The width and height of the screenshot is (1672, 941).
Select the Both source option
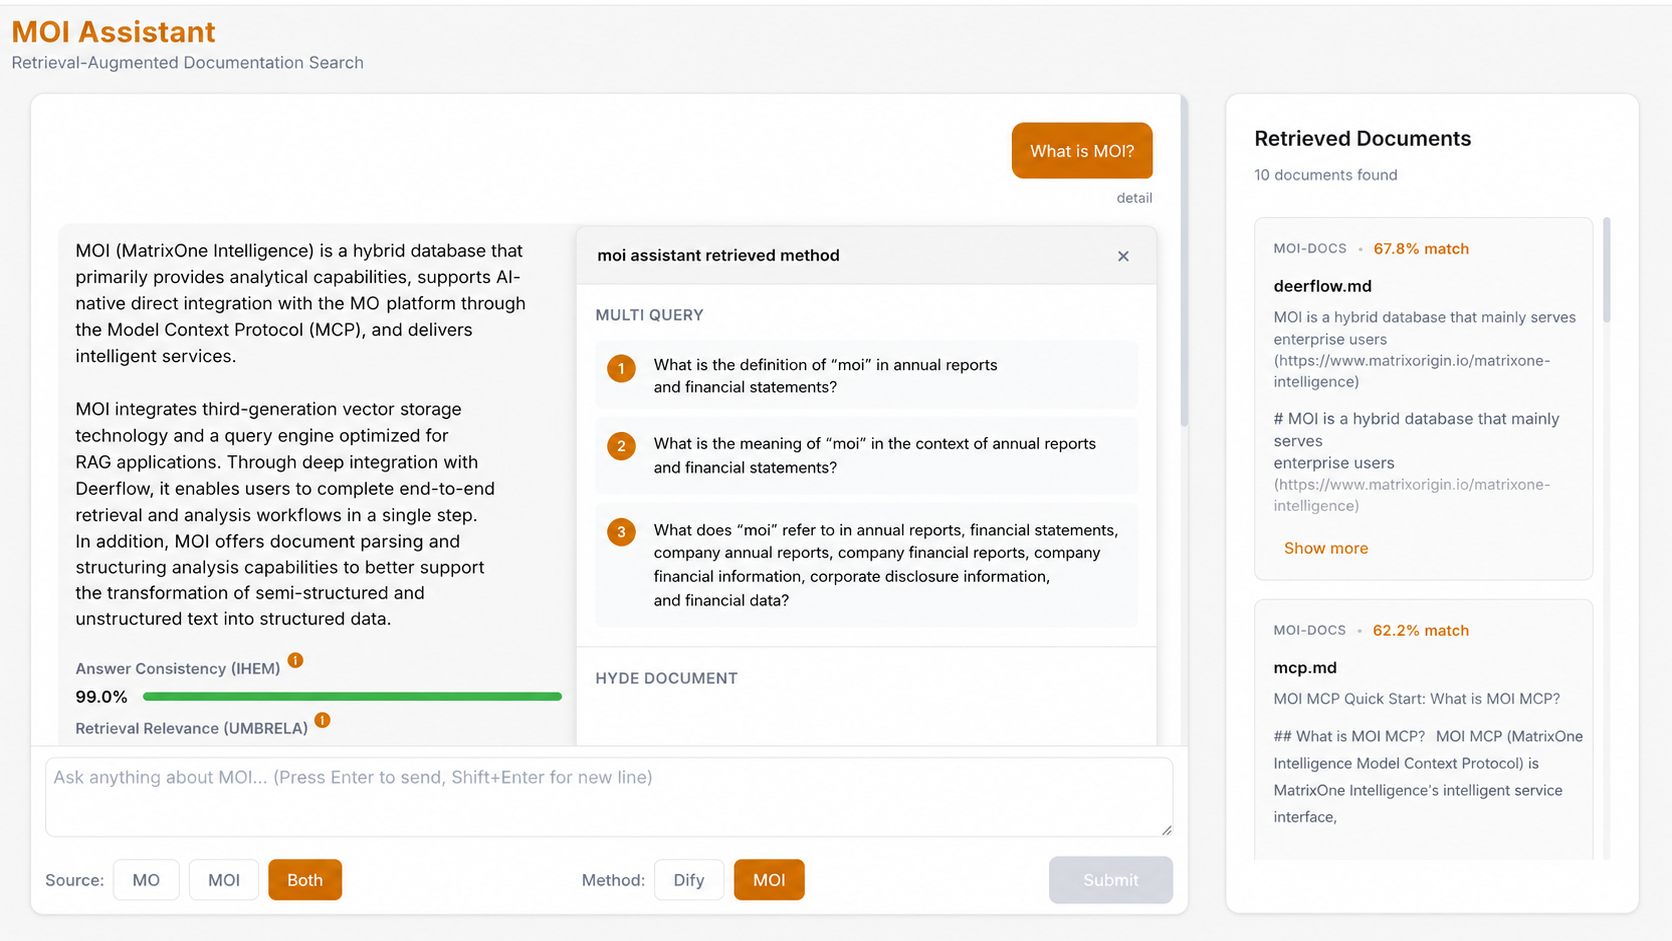(305, 880)
